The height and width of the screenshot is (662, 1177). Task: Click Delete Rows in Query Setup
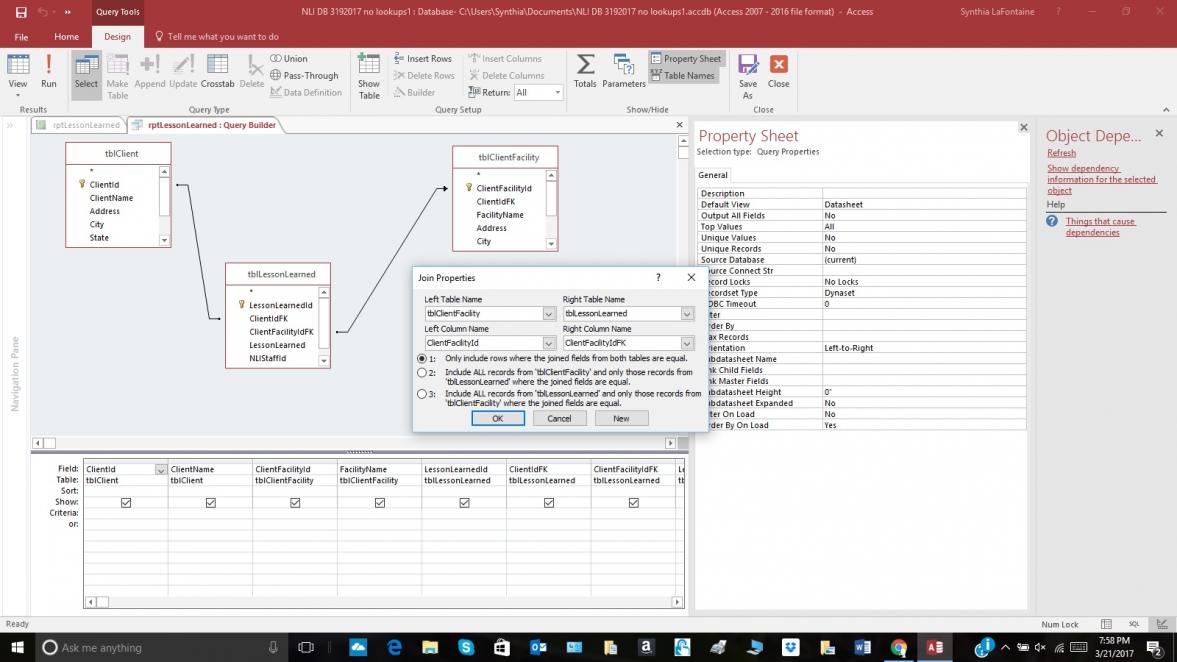pos(424,75)
